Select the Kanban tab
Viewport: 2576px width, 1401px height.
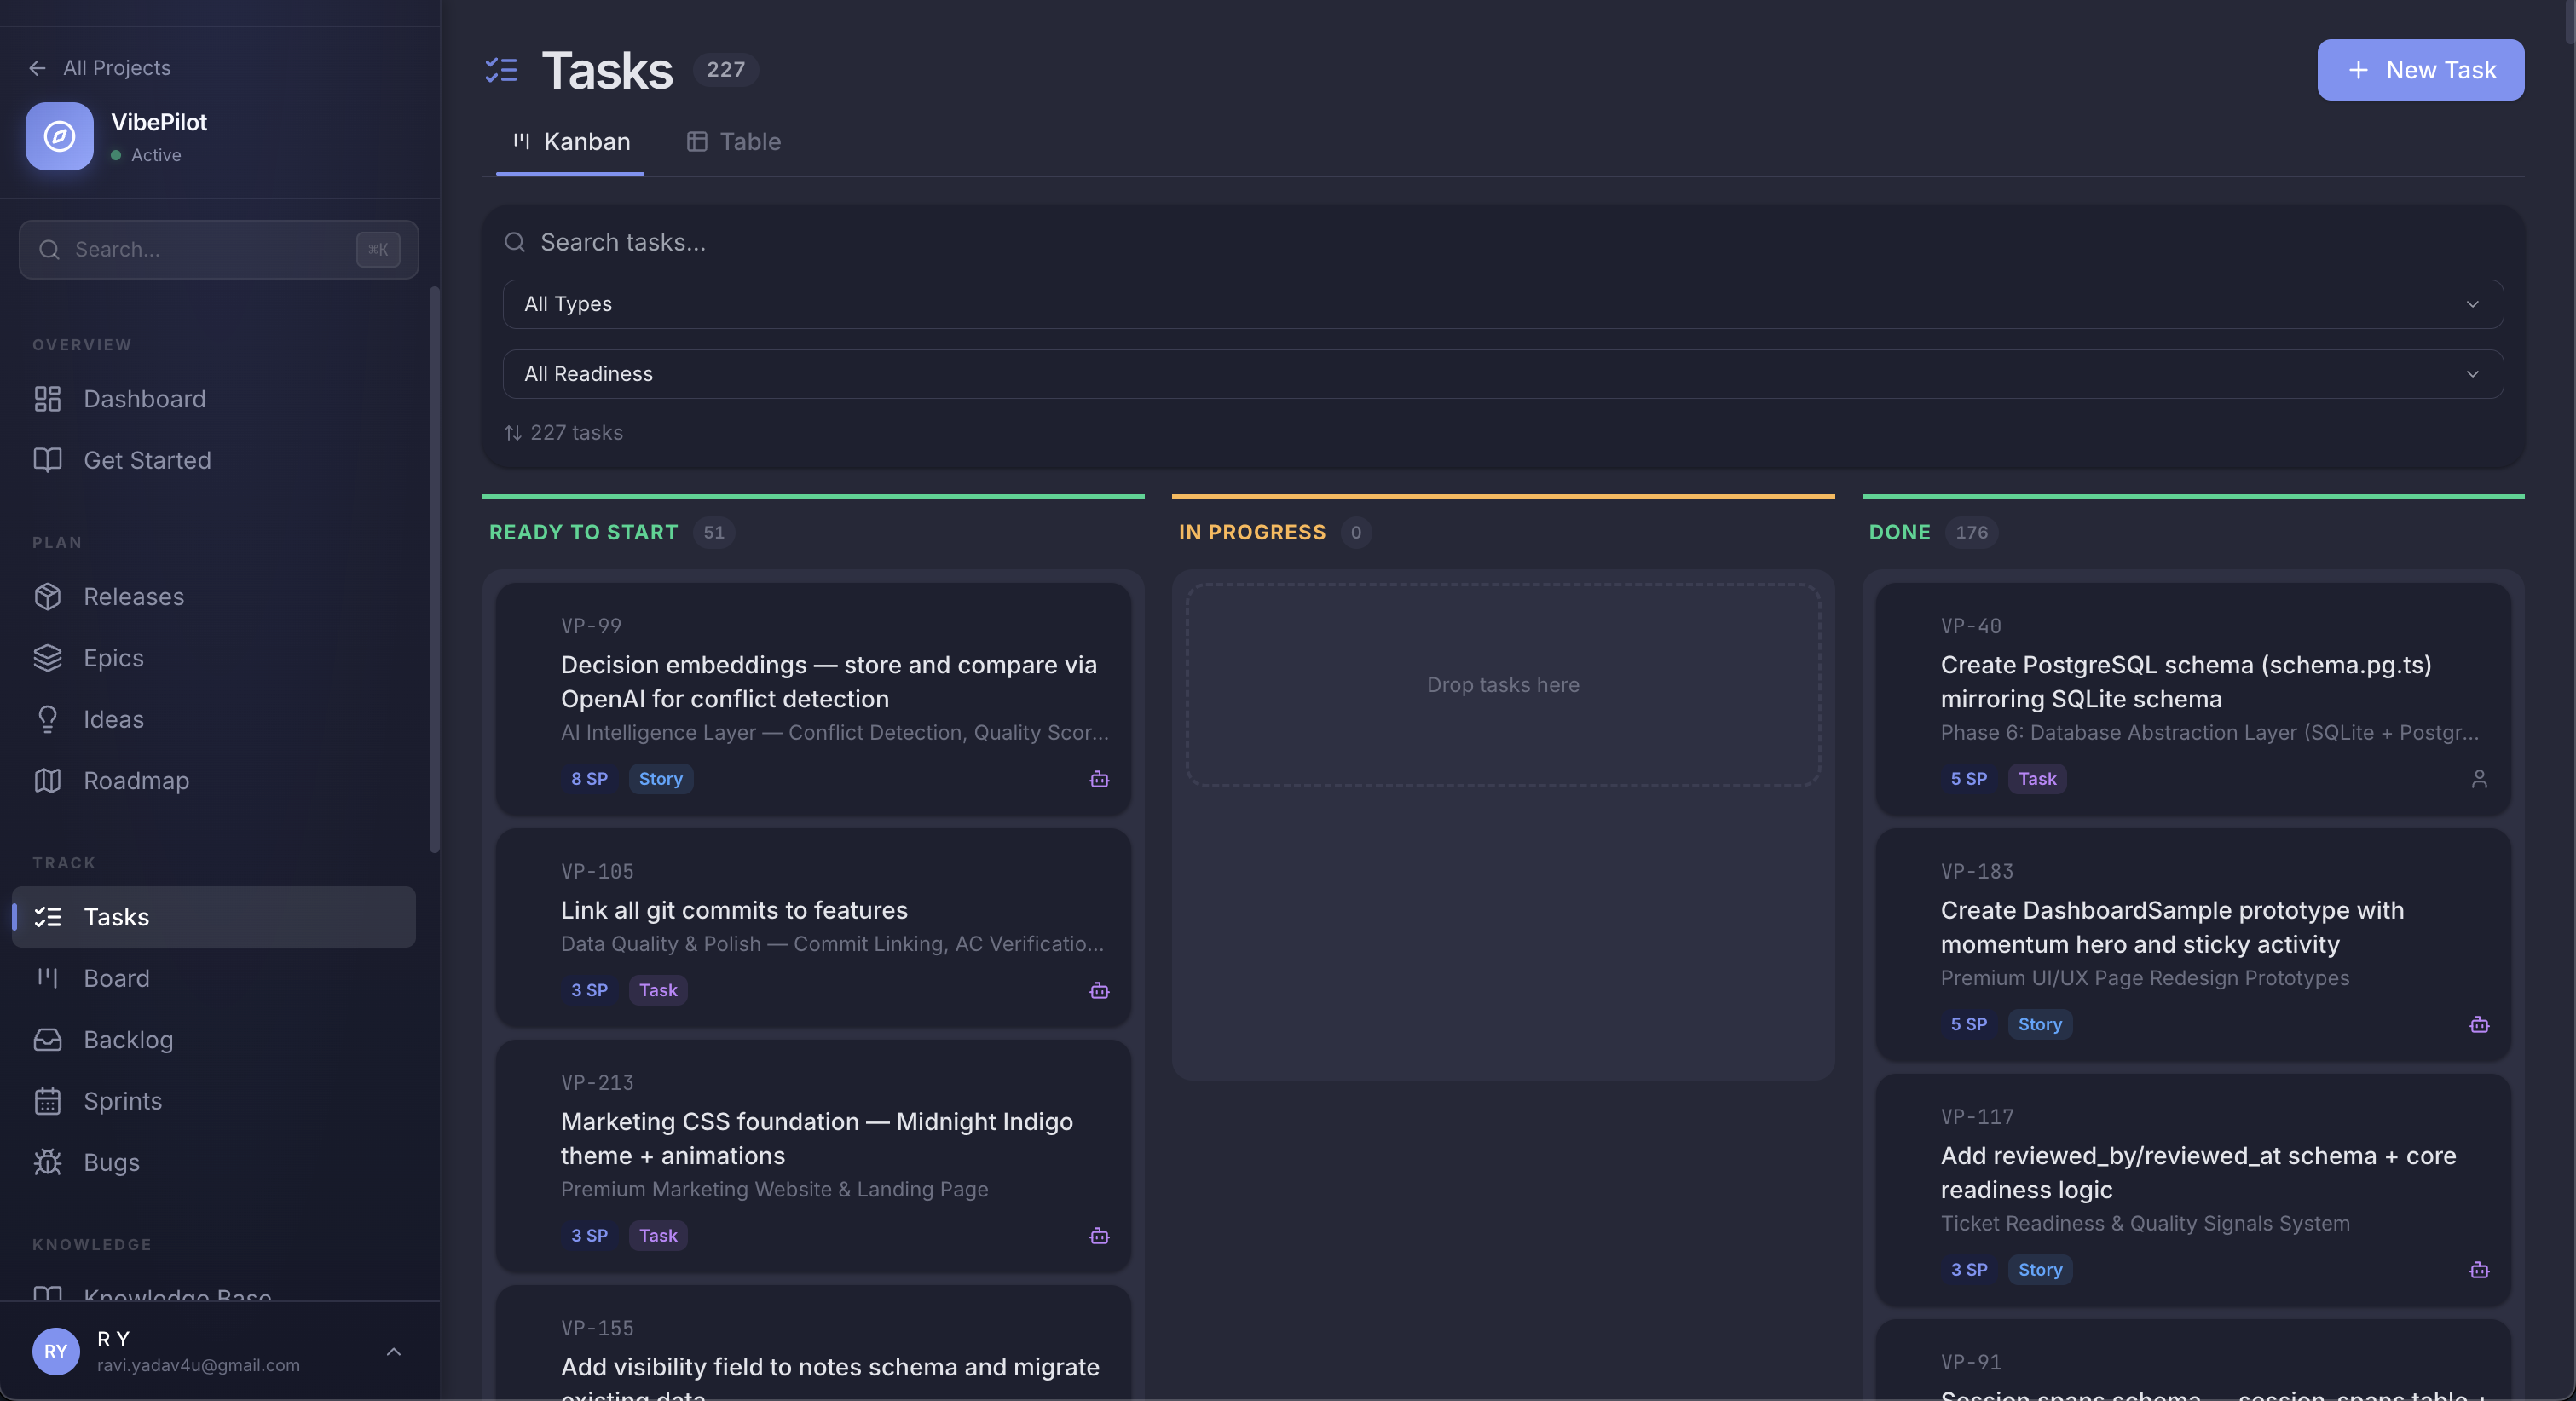click(570, 141)
